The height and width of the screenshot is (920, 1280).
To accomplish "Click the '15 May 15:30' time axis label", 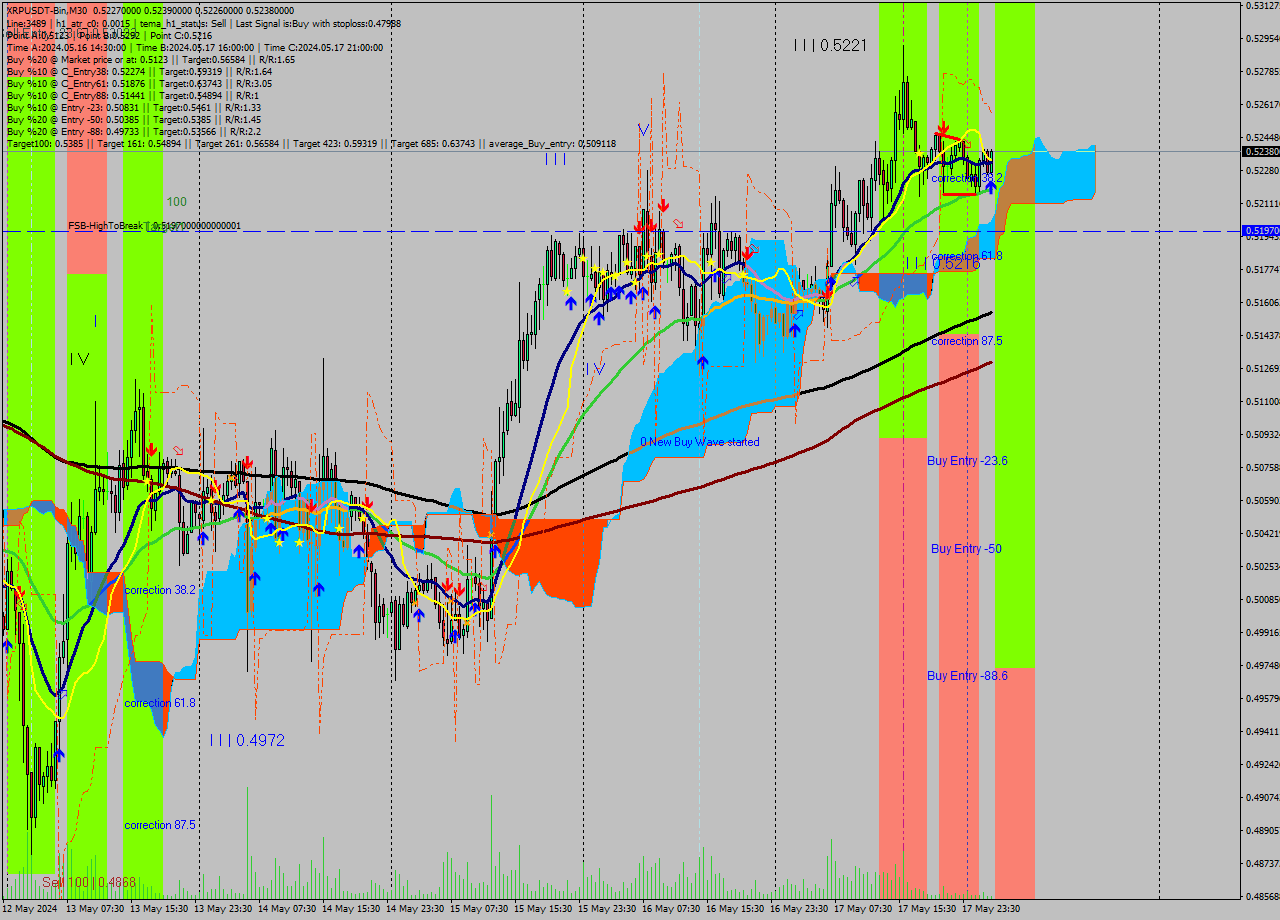I will [x=543, y=909].
